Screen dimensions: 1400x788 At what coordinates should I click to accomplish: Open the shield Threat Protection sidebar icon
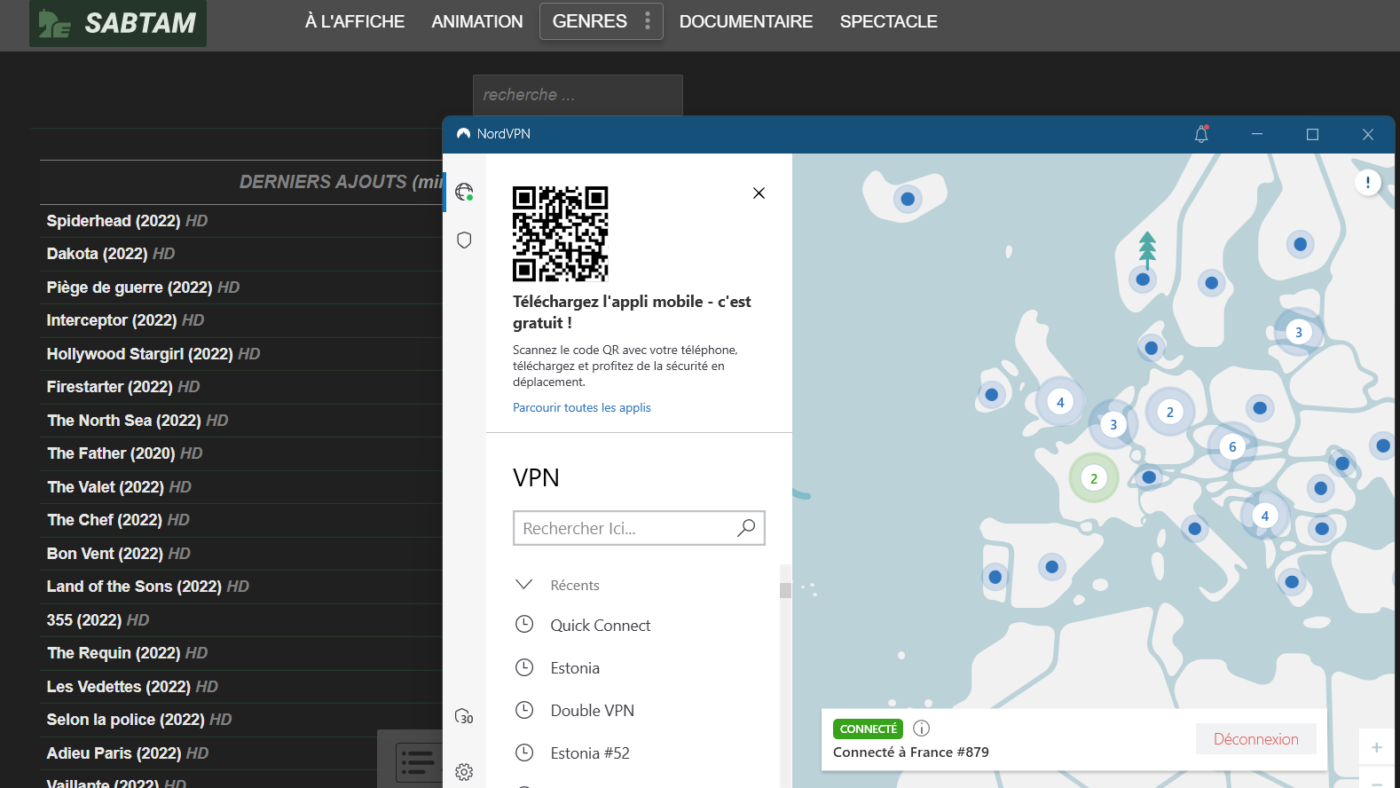[x=464, y=240]
